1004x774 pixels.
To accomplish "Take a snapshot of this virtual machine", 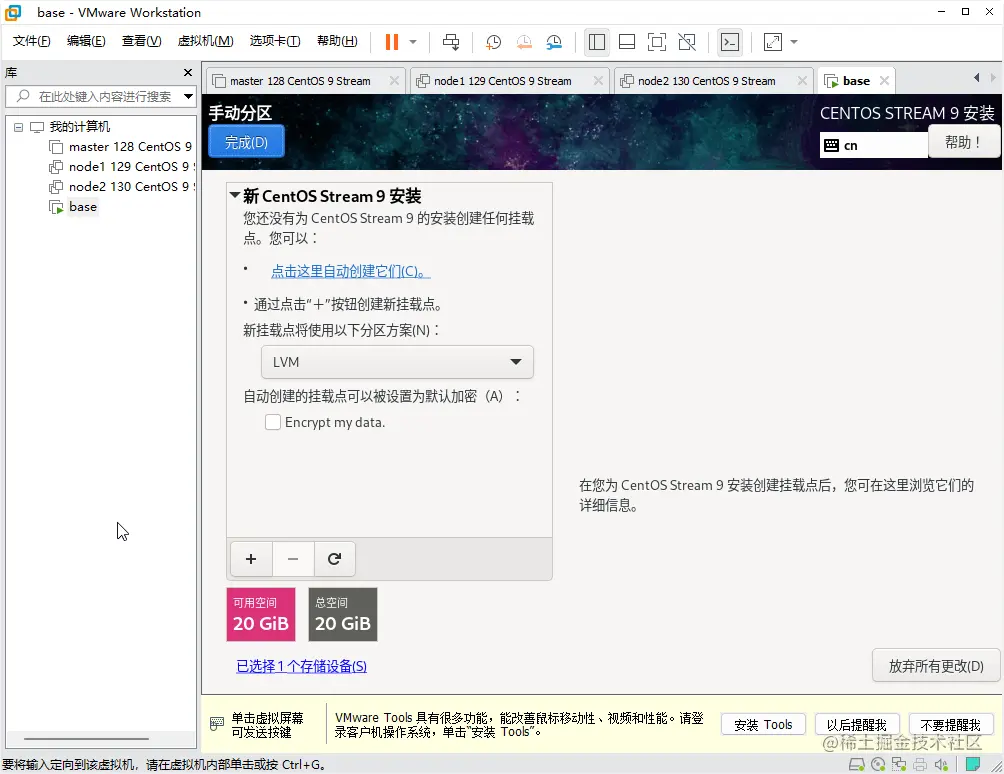I will 493,42.
